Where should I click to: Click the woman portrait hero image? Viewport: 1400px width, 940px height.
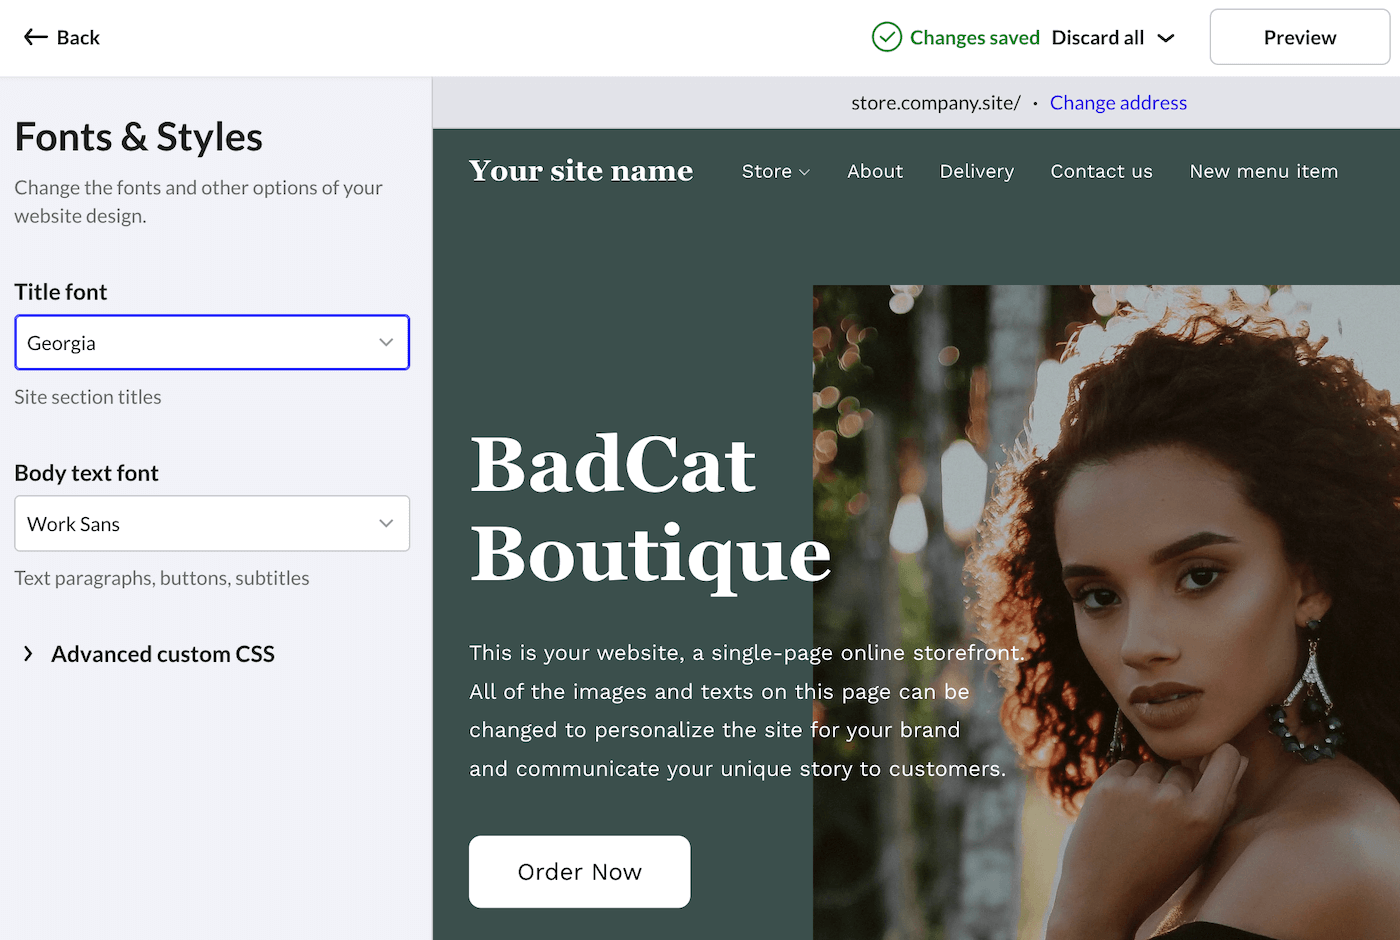[x=1106, y=612]
